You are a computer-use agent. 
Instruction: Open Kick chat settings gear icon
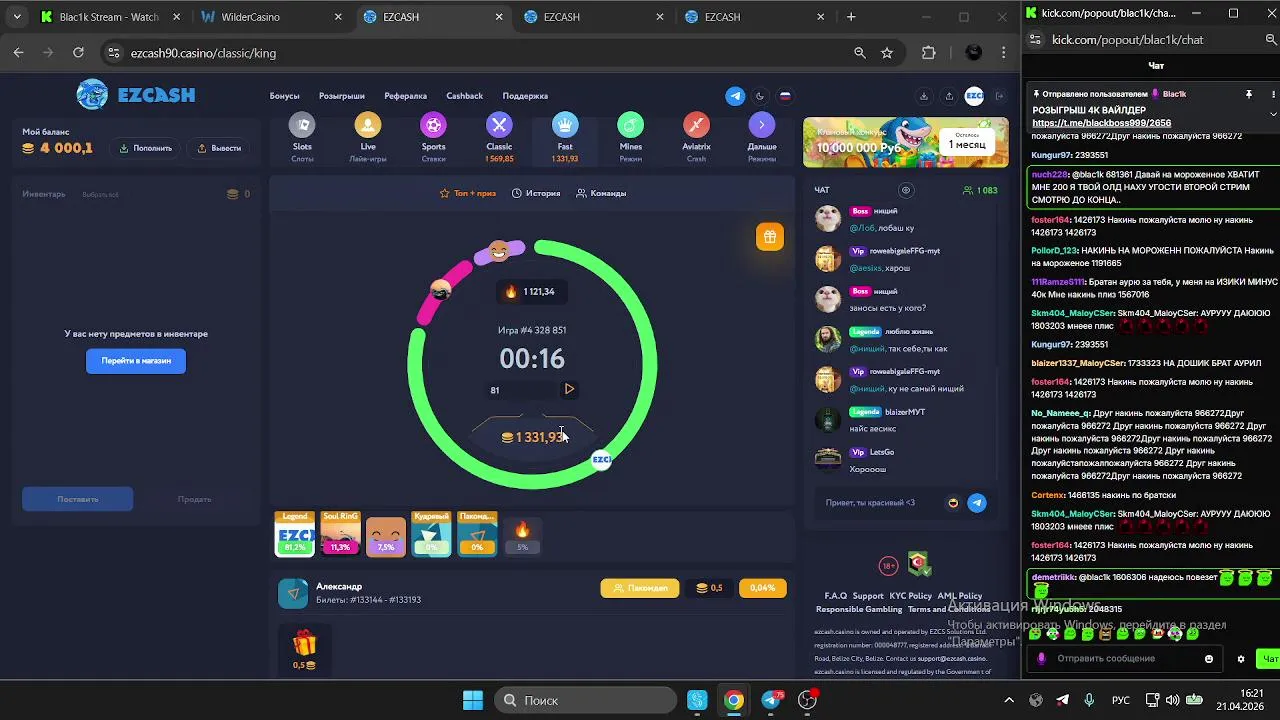click(x=1241, y=659)
